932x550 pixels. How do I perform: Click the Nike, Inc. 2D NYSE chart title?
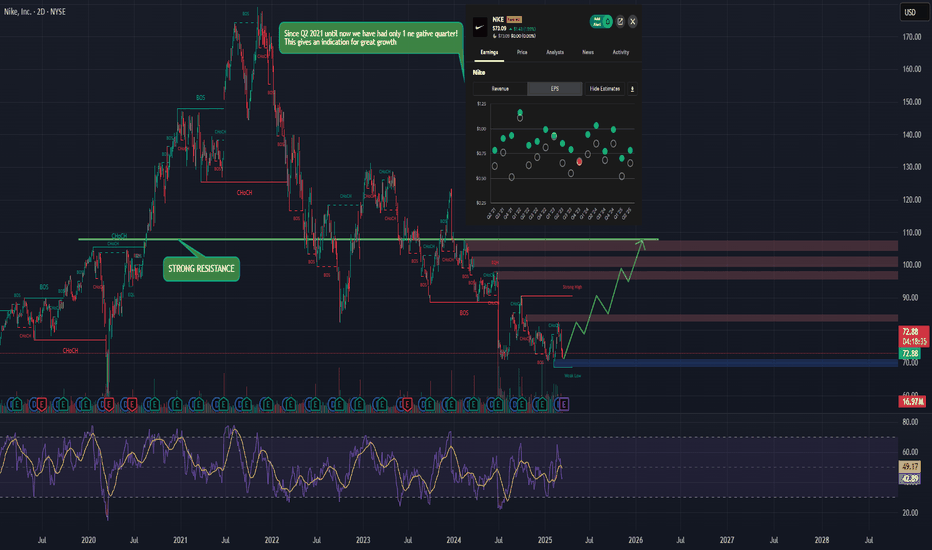tap(34, 12)
